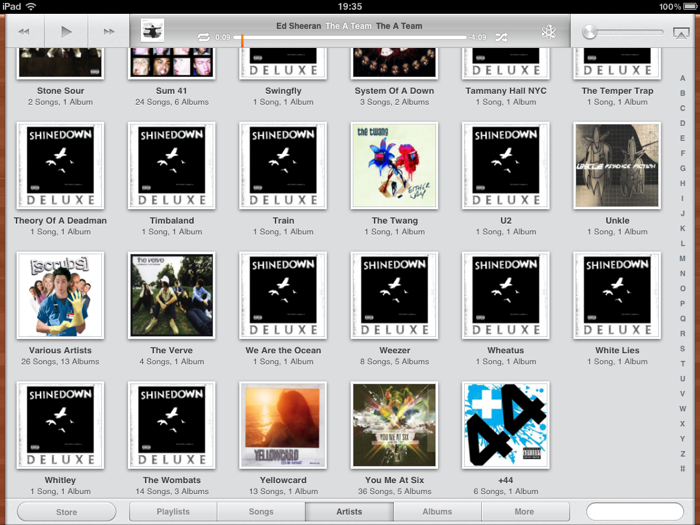
Task: Tap the Wi-Fi status icon
Action: (31, 6)
